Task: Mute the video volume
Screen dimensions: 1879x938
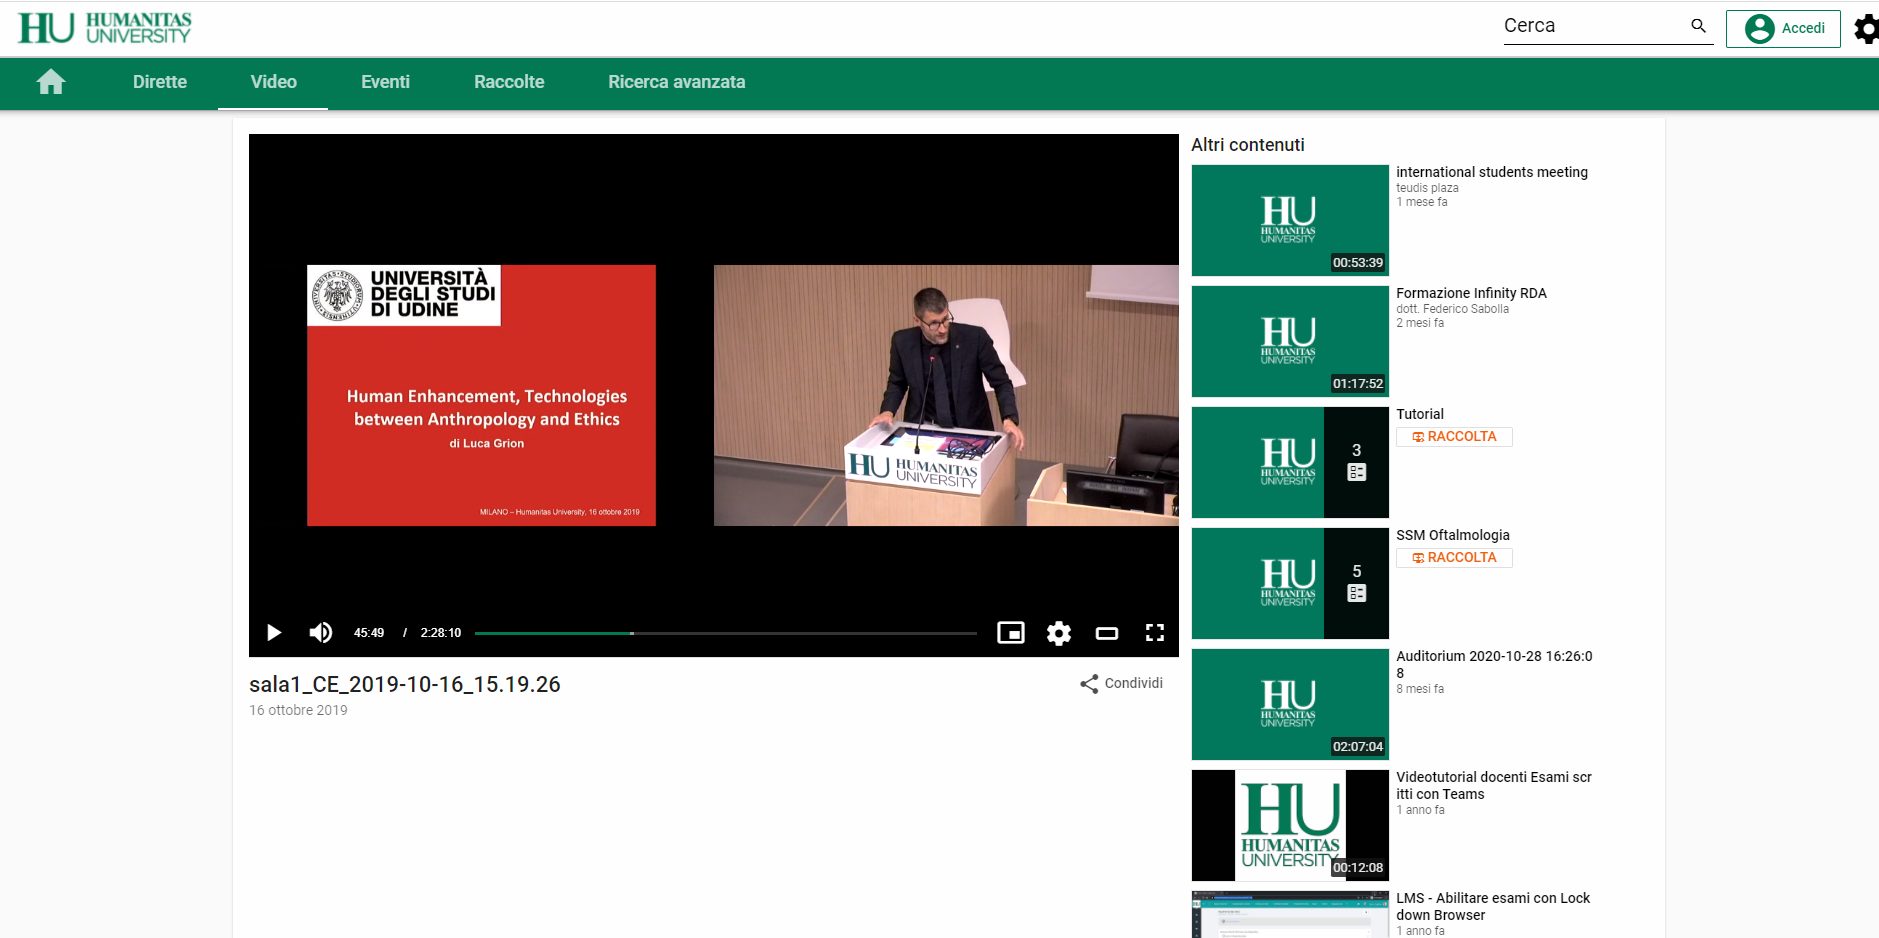Action: coord(321,633)
